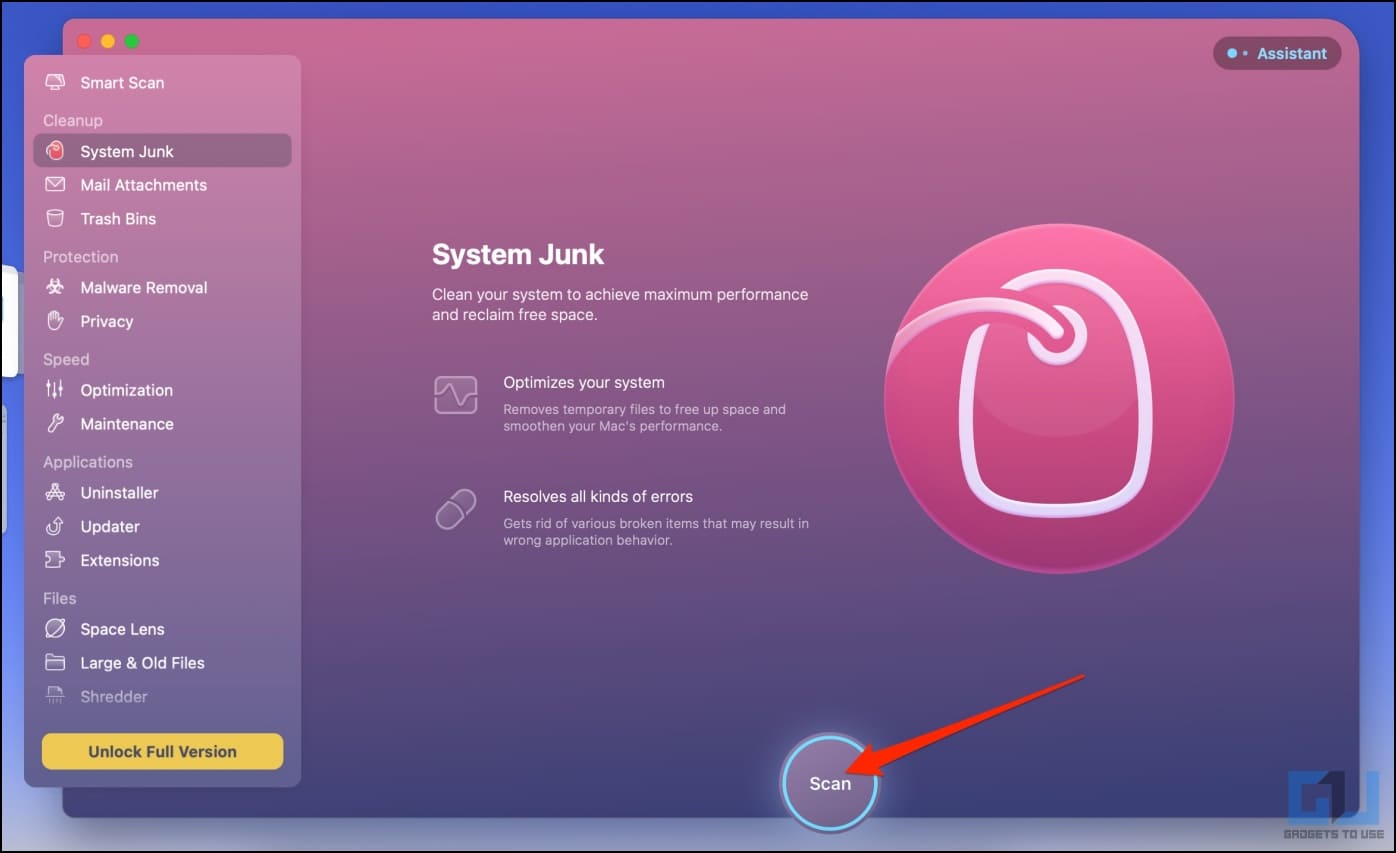Viewport: 1396px width, 853px height.
Task: Start the Scan button
Action: tap(829, 783)
